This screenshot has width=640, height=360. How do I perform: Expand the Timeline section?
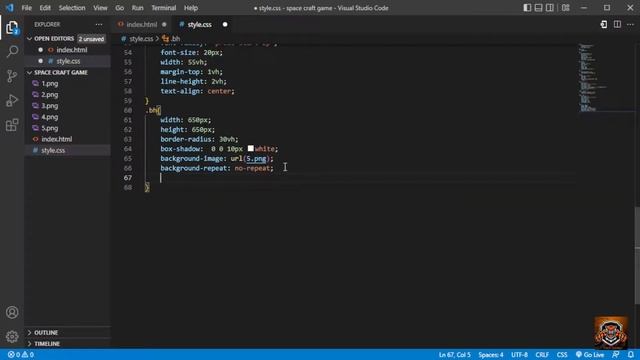(x=29, y=344)
